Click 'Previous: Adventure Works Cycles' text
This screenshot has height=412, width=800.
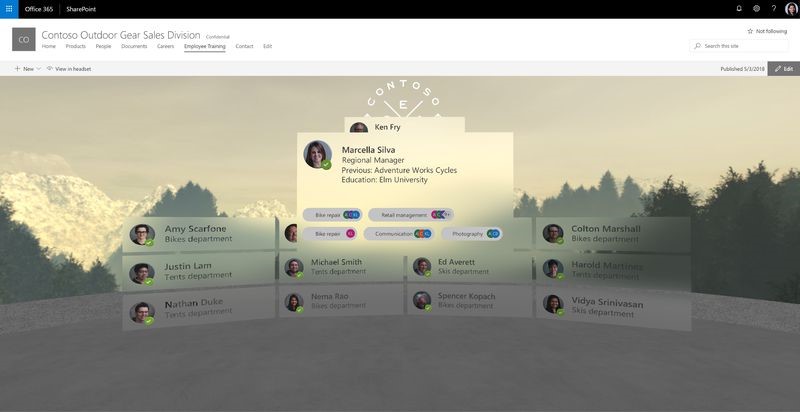(399, 170)
